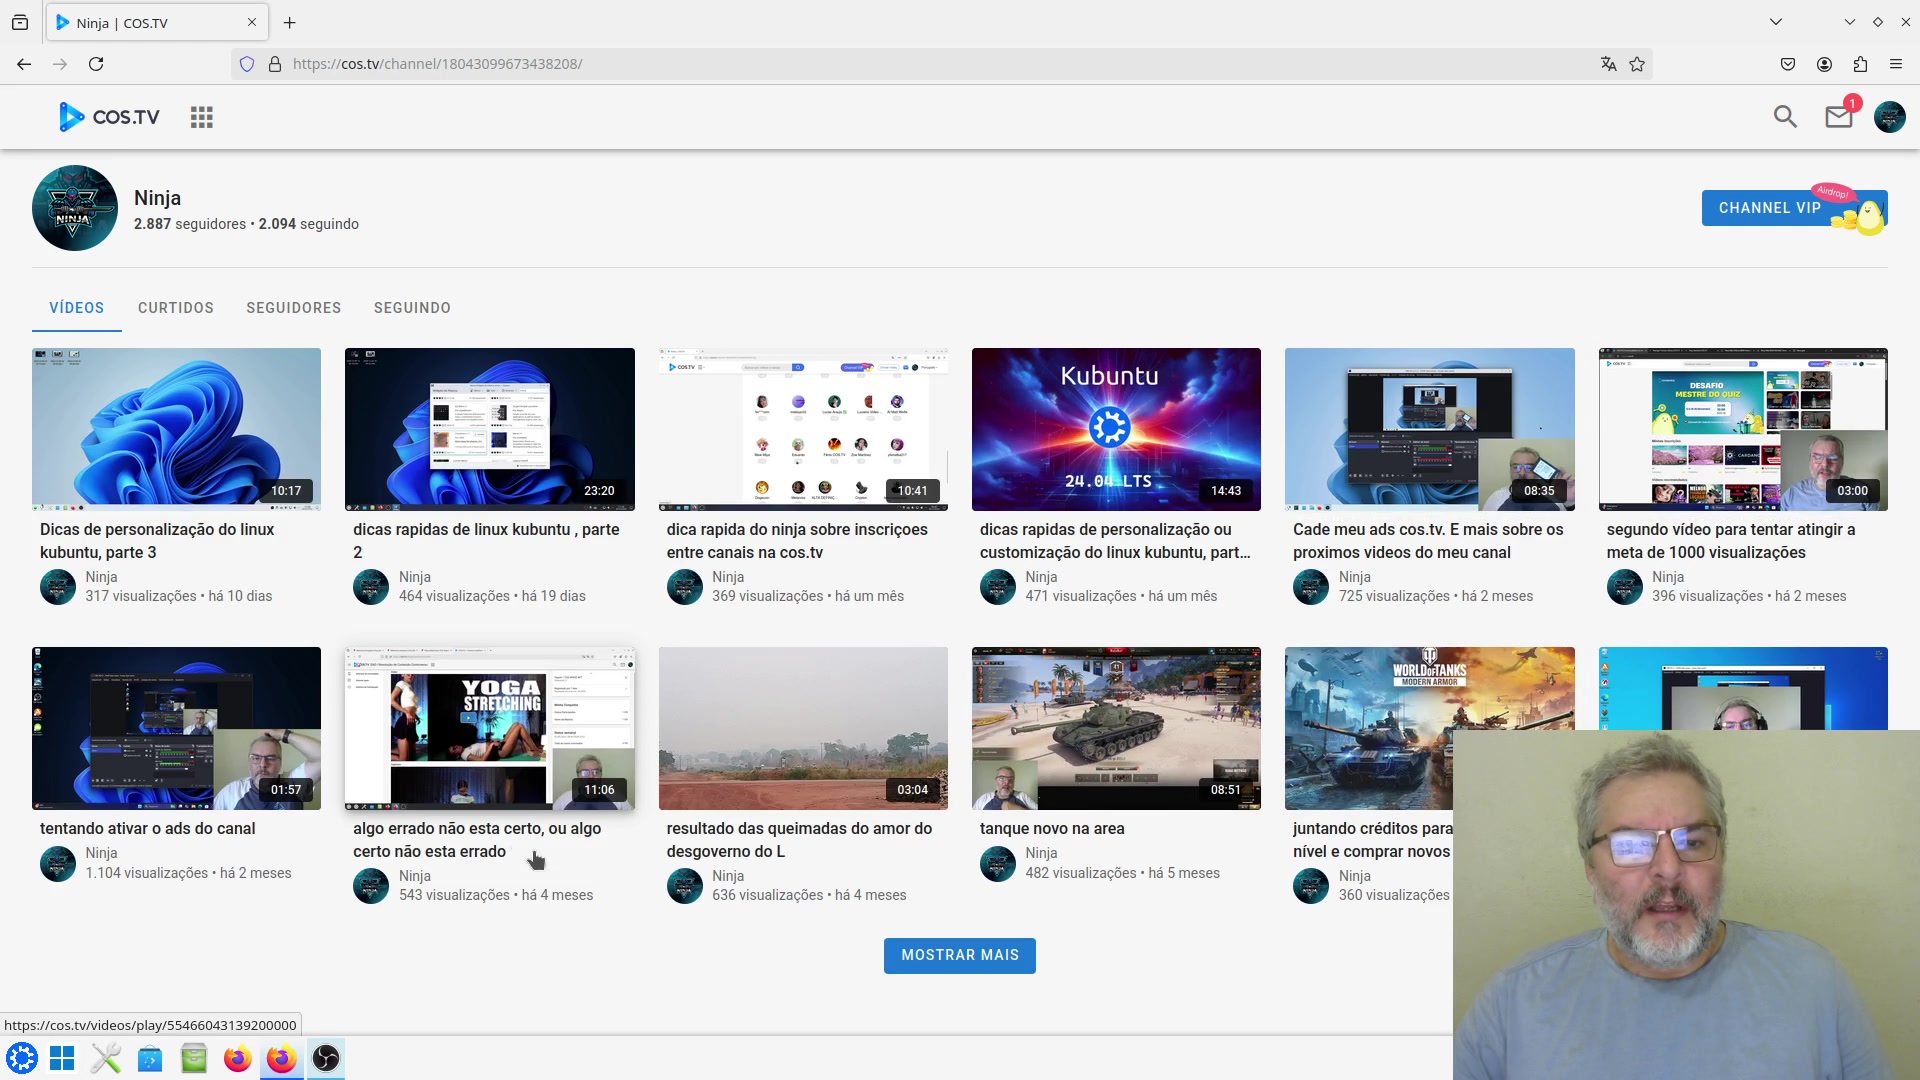This screenshot has width=1920, height=1080.
Task: Open the Firefox hamburger menu
Action: coord(1896,64)
